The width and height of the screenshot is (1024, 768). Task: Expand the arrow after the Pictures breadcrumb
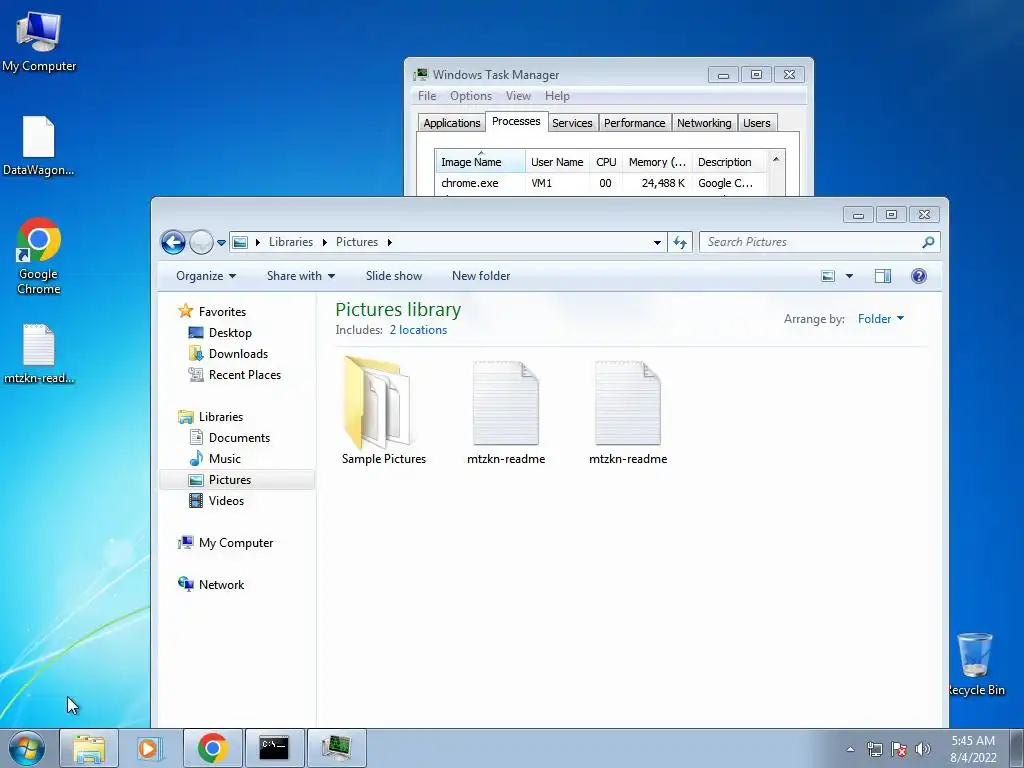389,242
